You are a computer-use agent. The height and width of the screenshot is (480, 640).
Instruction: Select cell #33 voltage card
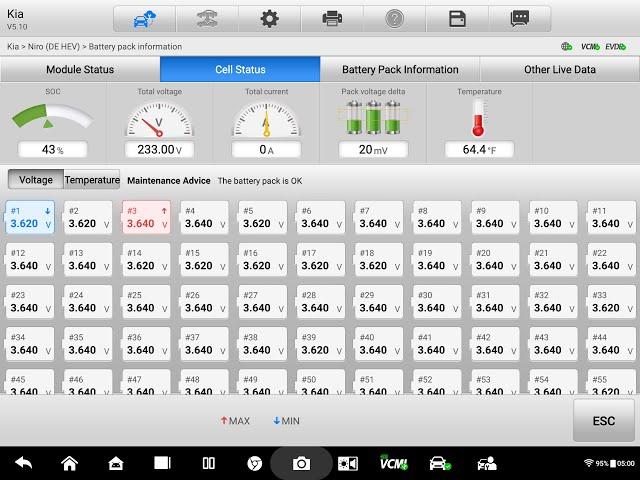point(611,302)
